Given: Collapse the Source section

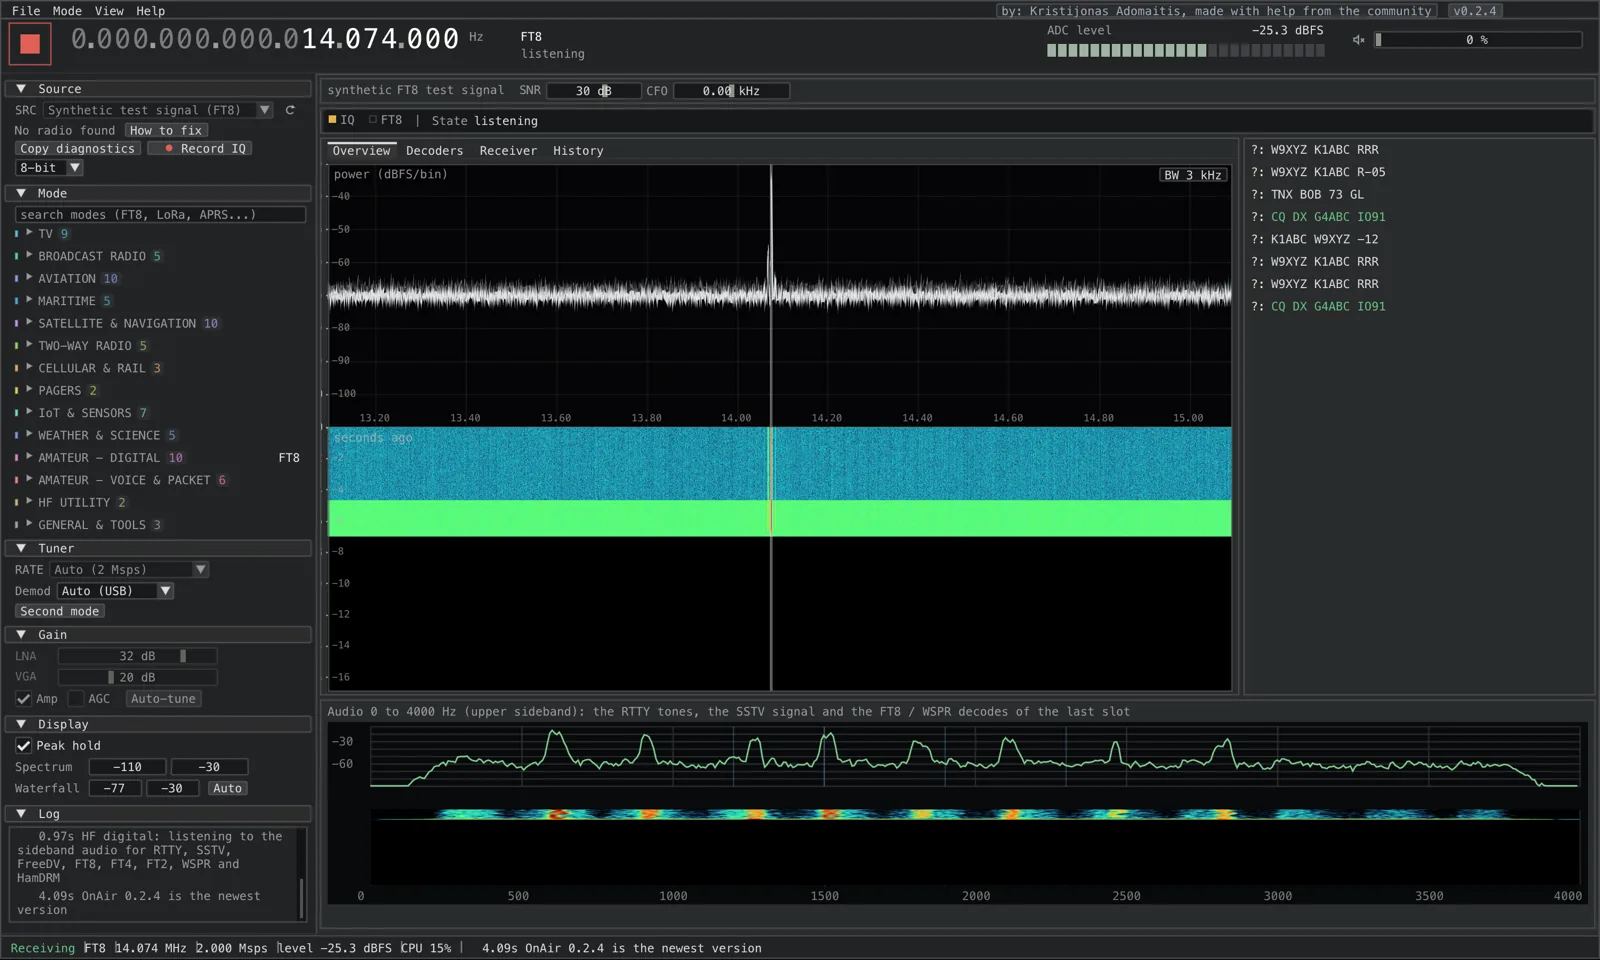Looking at the screenshot, I should [21, 89].
